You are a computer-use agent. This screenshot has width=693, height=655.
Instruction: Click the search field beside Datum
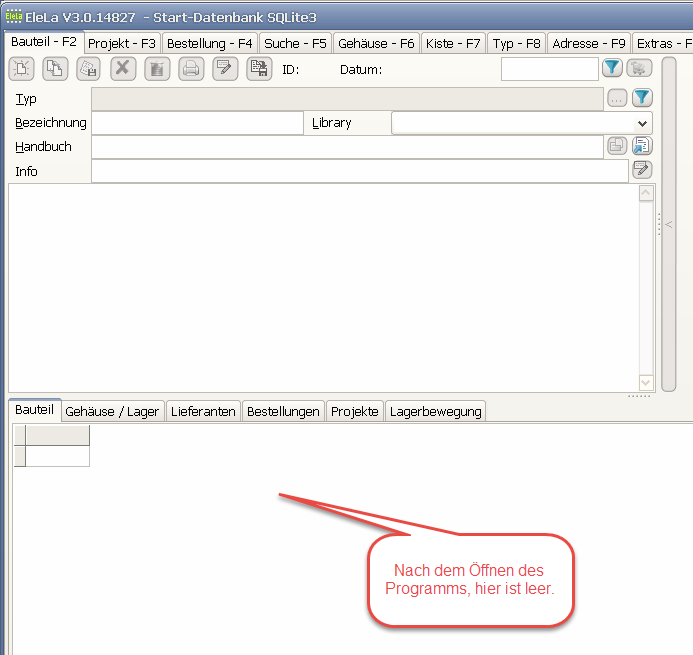coord(550,69)
